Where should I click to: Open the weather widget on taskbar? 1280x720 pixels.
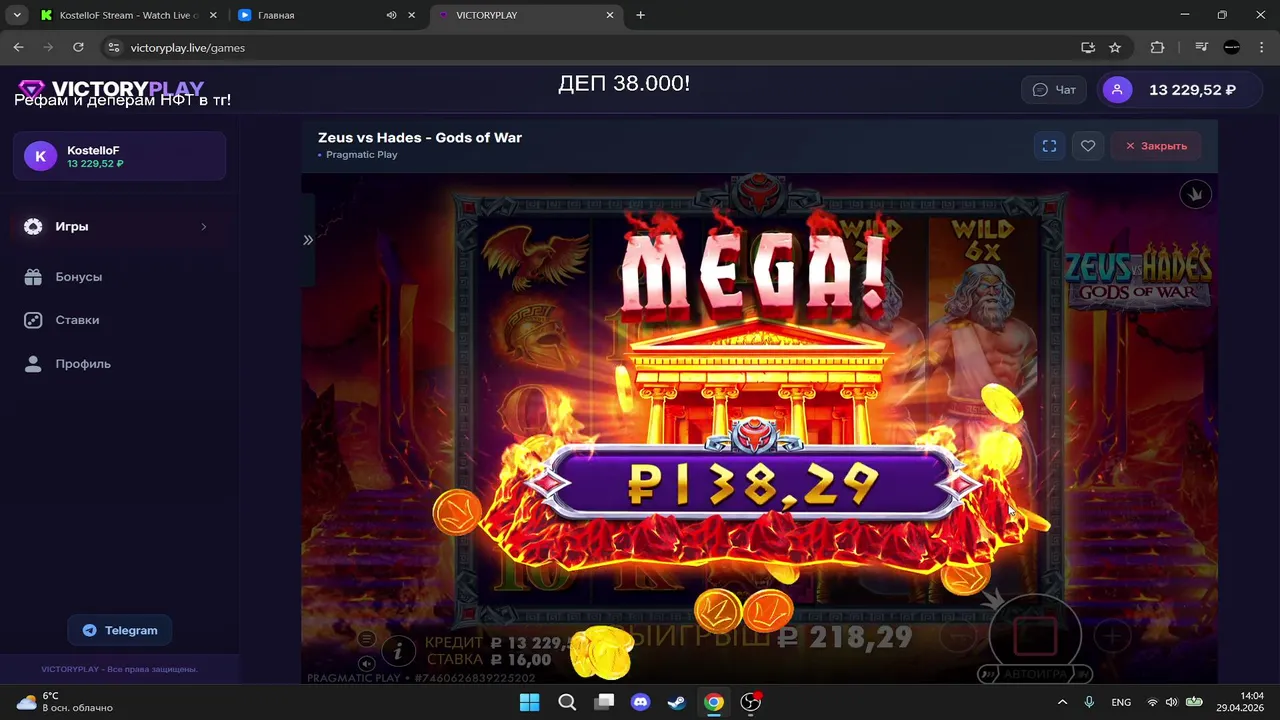coord(65,702)
